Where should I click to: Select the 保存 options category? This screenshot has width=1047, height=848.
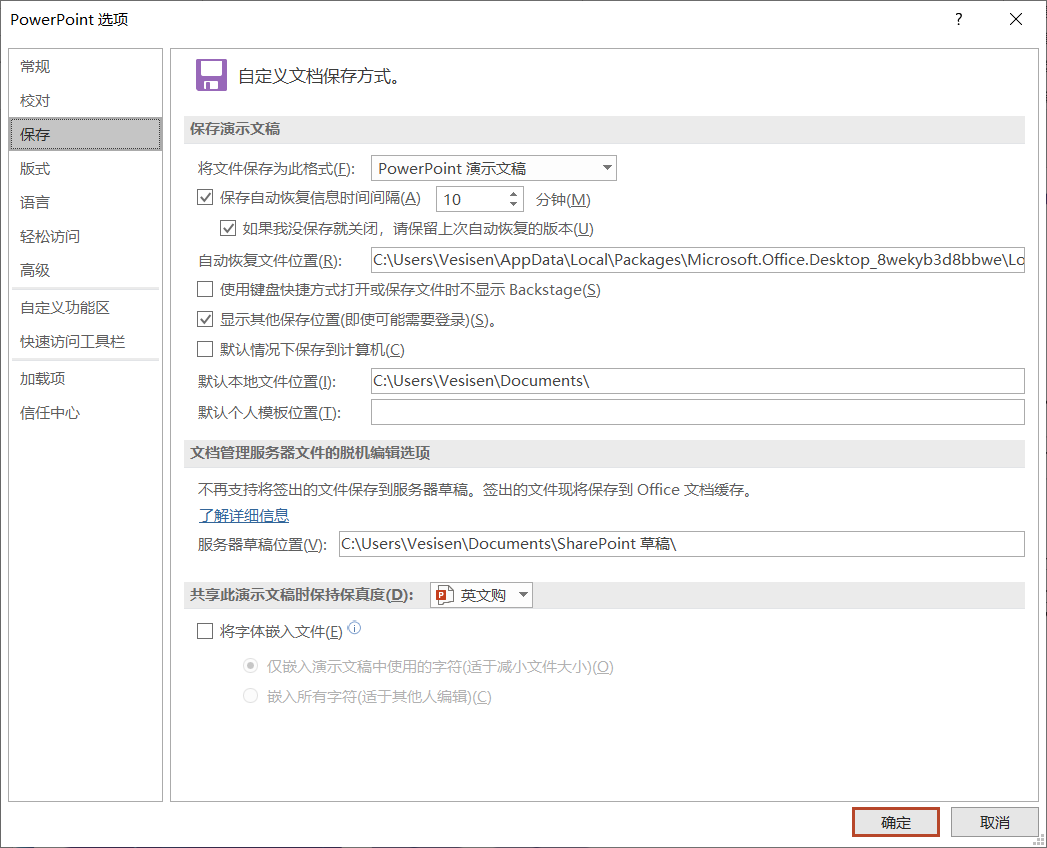85,134
